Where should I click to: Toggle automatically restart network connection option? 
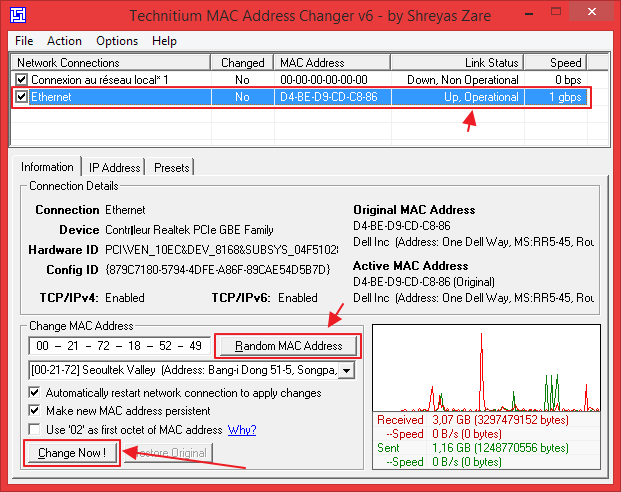[34, 393]
